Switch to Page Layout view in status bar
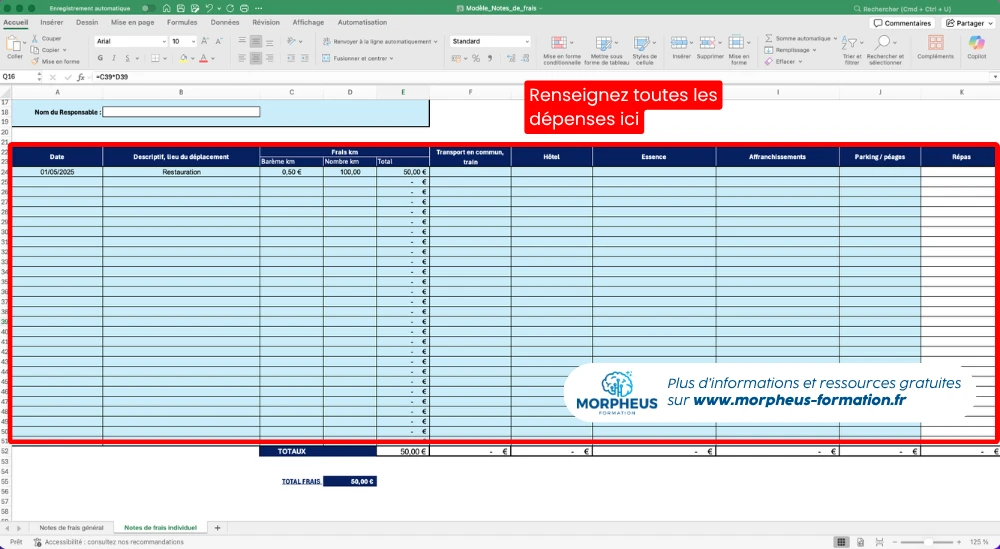Viewport: 1000px width, 549px height. [x=860, y=542]
